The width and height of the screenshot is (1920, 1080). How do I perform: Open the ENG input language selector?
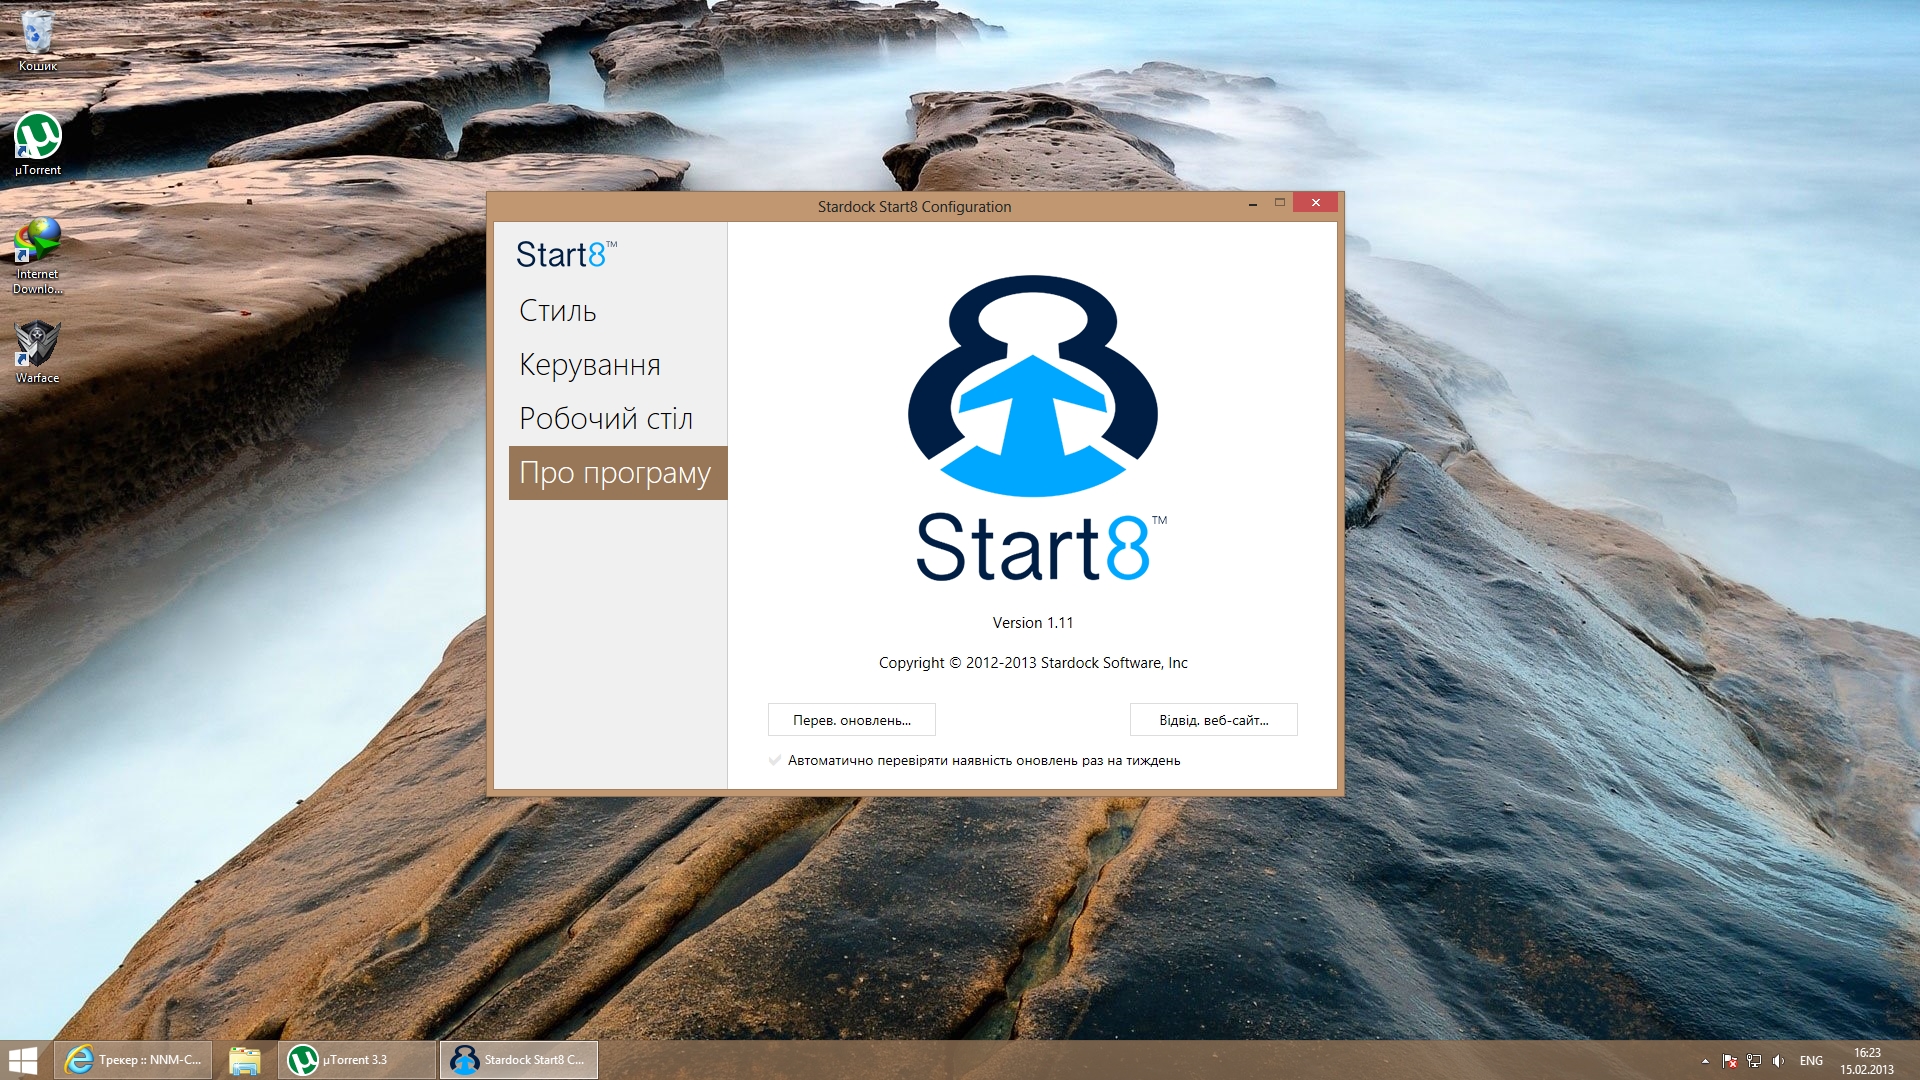click(1811, 1061)
